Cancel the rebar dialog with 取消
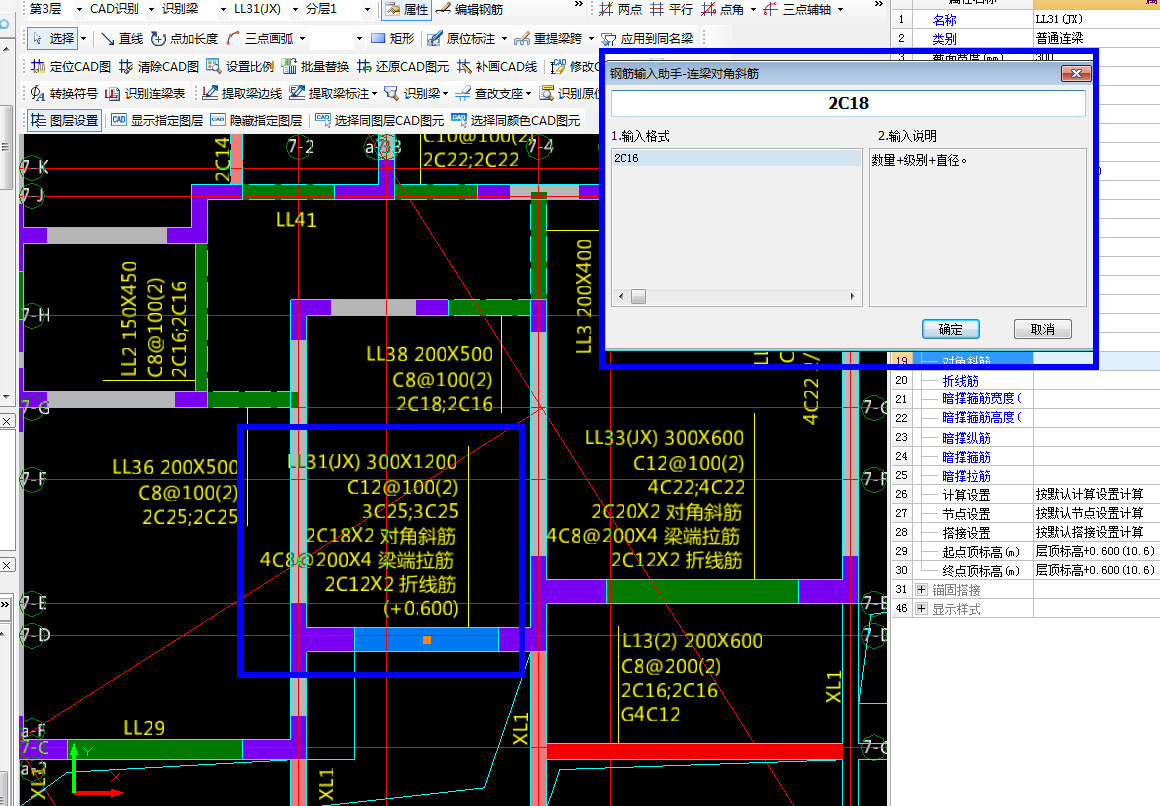This screenshot has height=806, width=1160. pos(1042,329)
